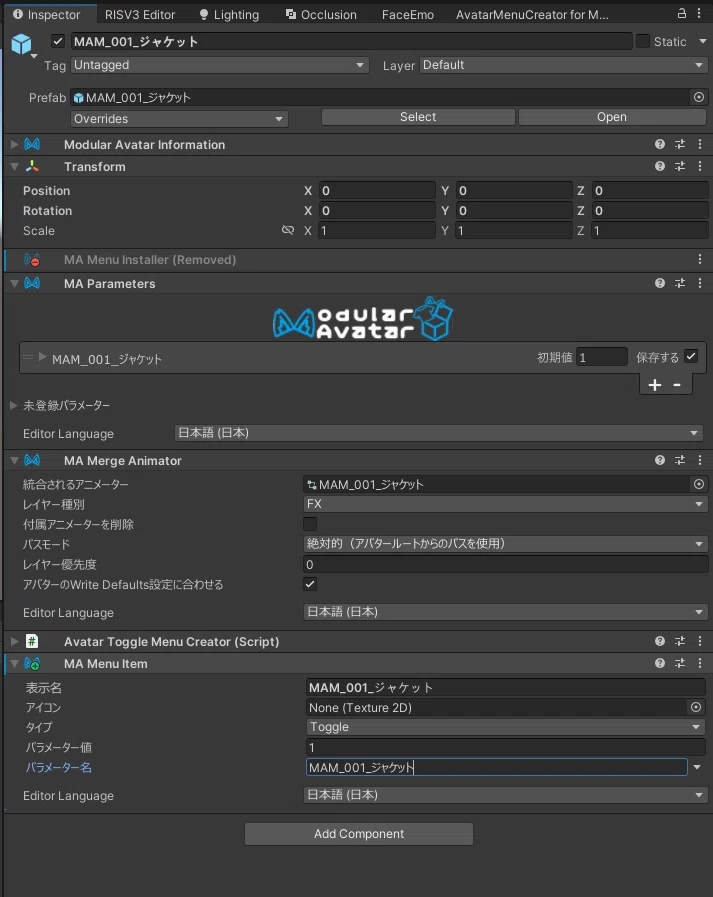
Task: Collapse the Transform component
Action: tap(14, 166)
